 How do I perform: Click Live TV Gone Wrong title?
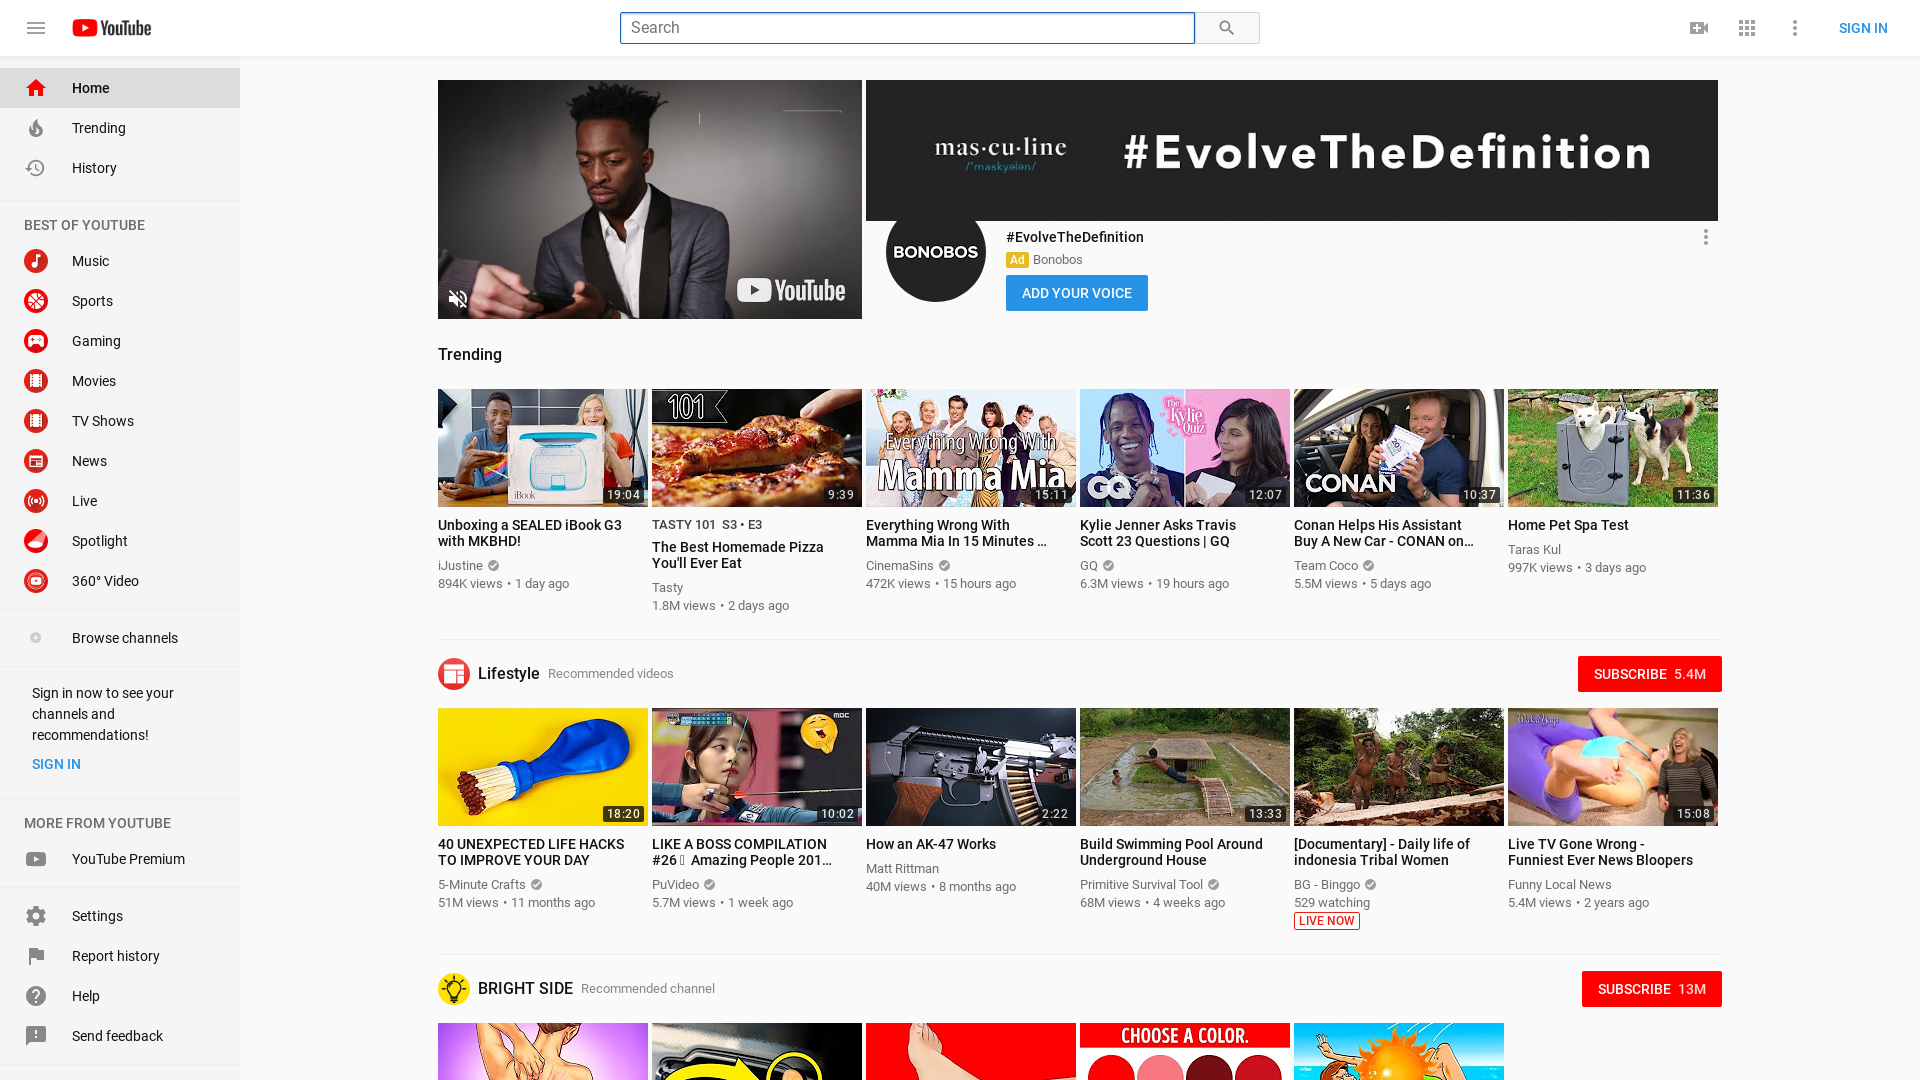1600,852
